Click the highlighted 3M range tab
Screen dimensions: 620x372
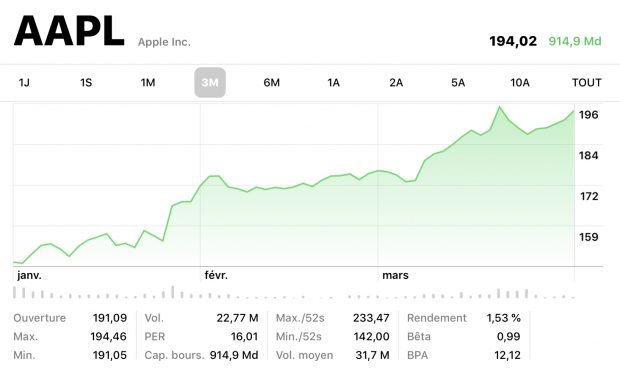[x=210, y=83]
